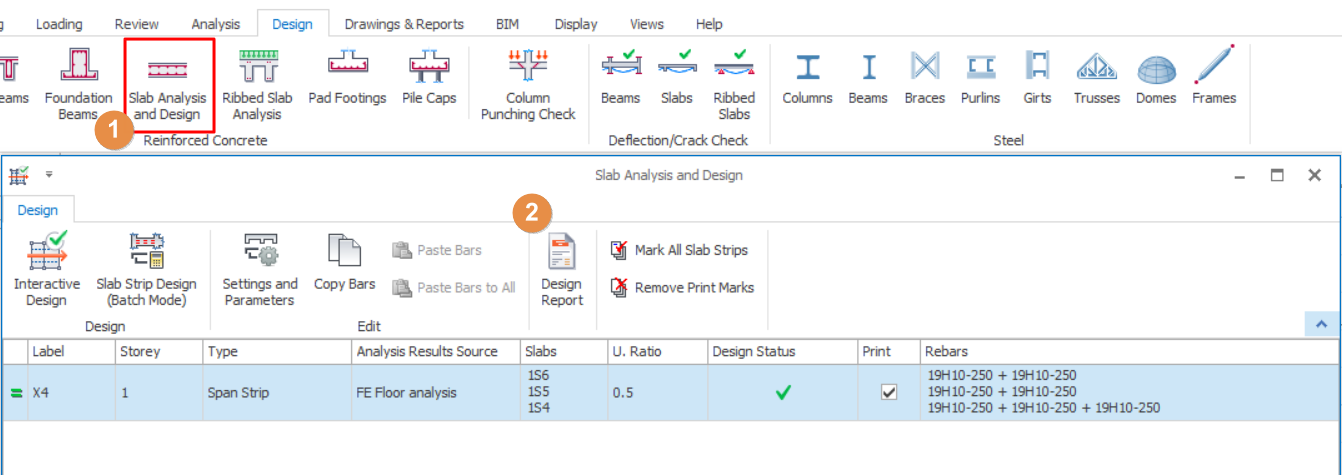
Task: Open Steel Trusses design
Action: coord(1096,79)
